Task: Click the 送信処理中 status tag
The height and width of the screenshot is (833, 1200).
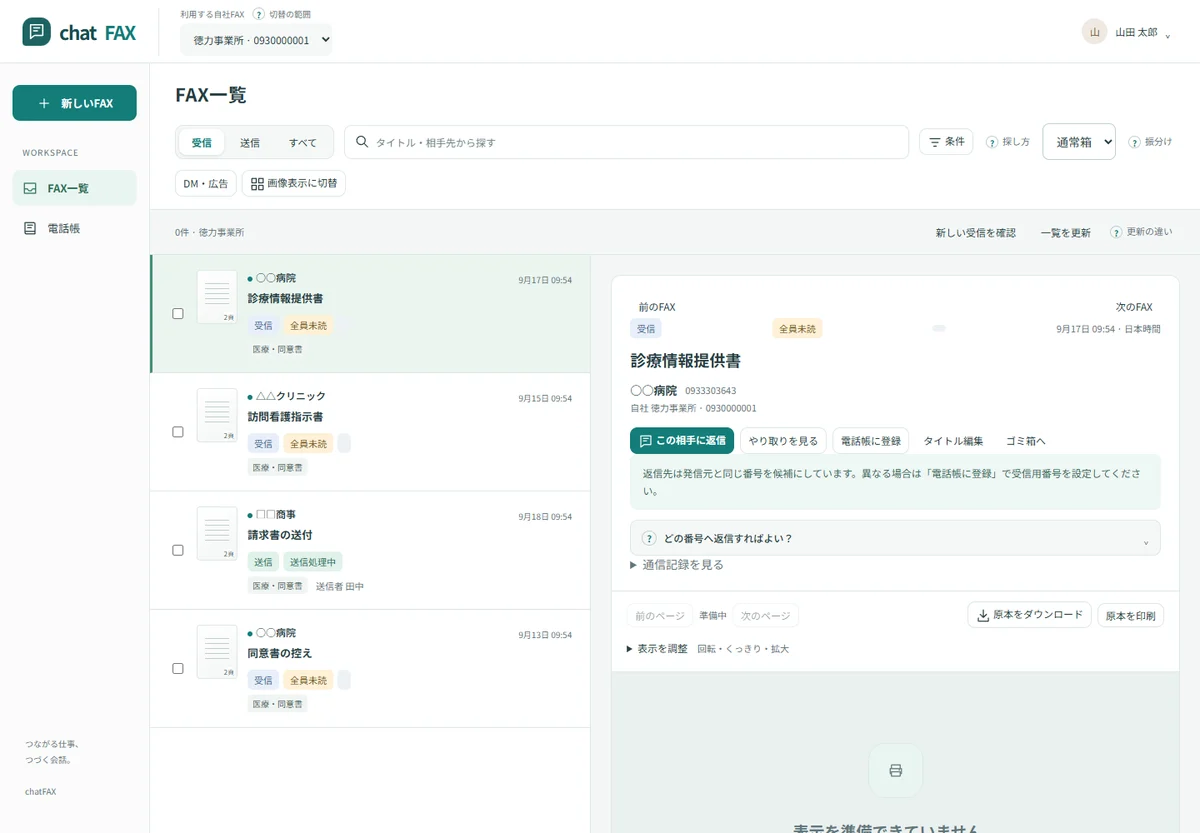Action: coord(313,562)
